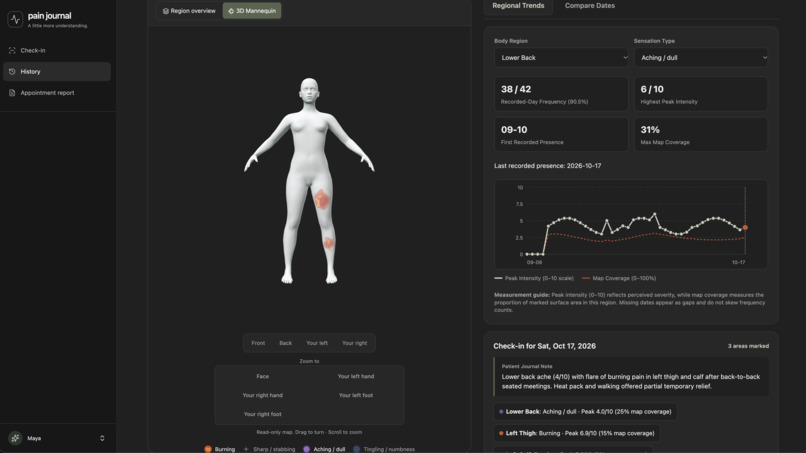
Task: Open the History page
Action: tap(57, 71)
